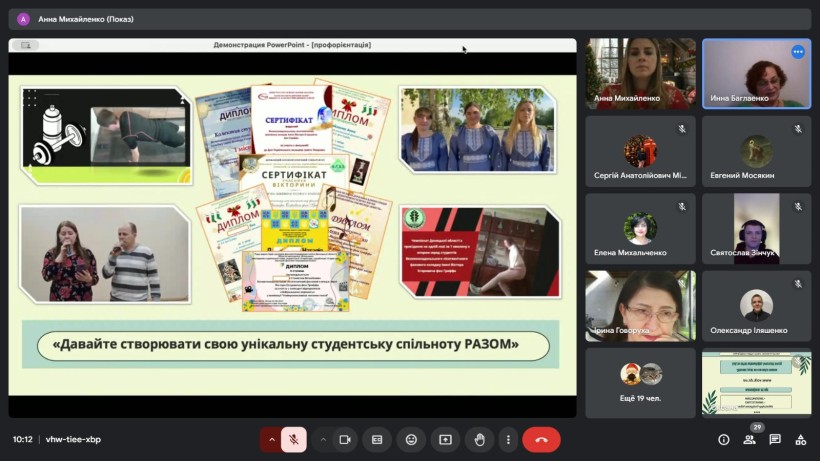Turn on closed captions
Viewport: 820px width, 461px height.
(377, 439)
